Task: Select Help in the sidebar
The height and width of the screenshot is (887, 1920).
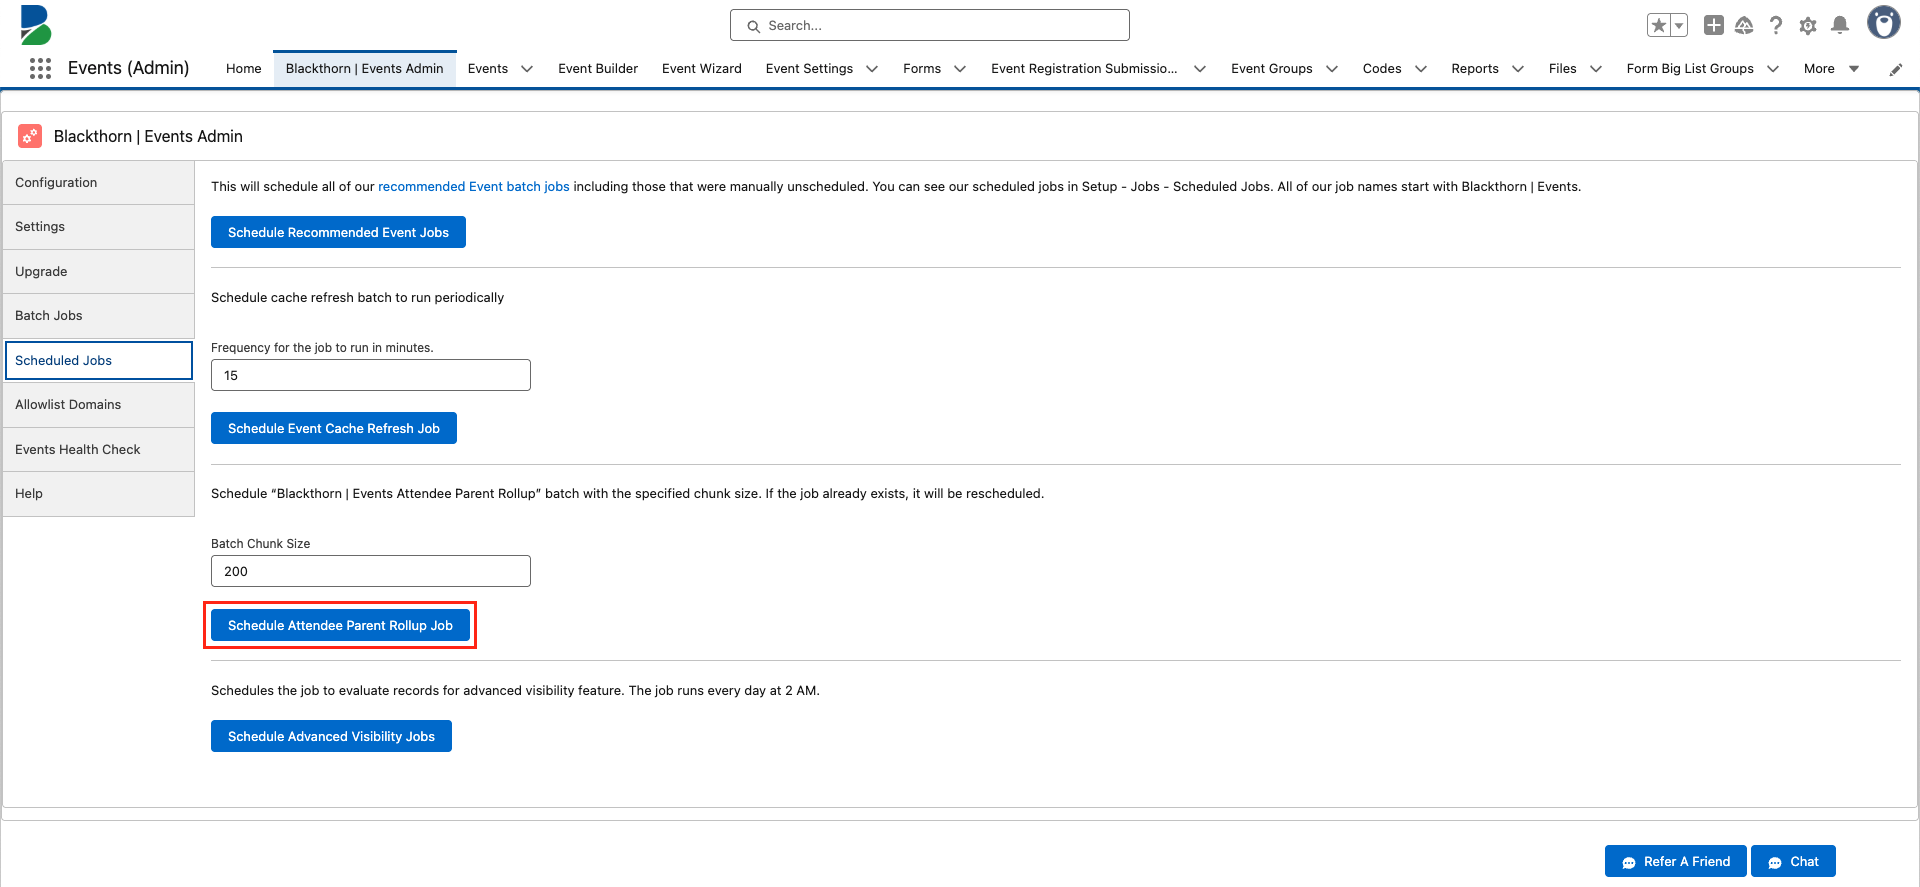Action: pyautogui.click(x=99, y=494)
